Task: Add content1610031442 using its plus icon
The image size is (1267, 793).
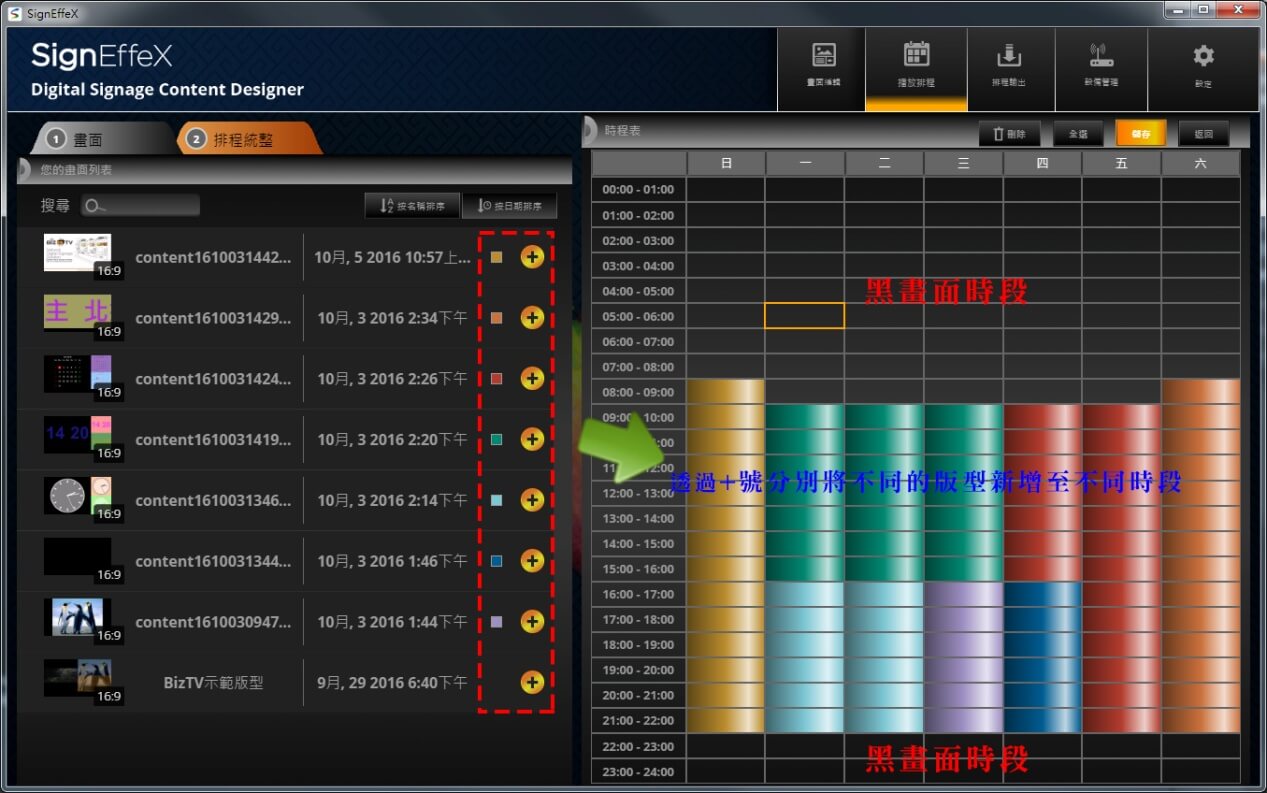Action: 532,257
